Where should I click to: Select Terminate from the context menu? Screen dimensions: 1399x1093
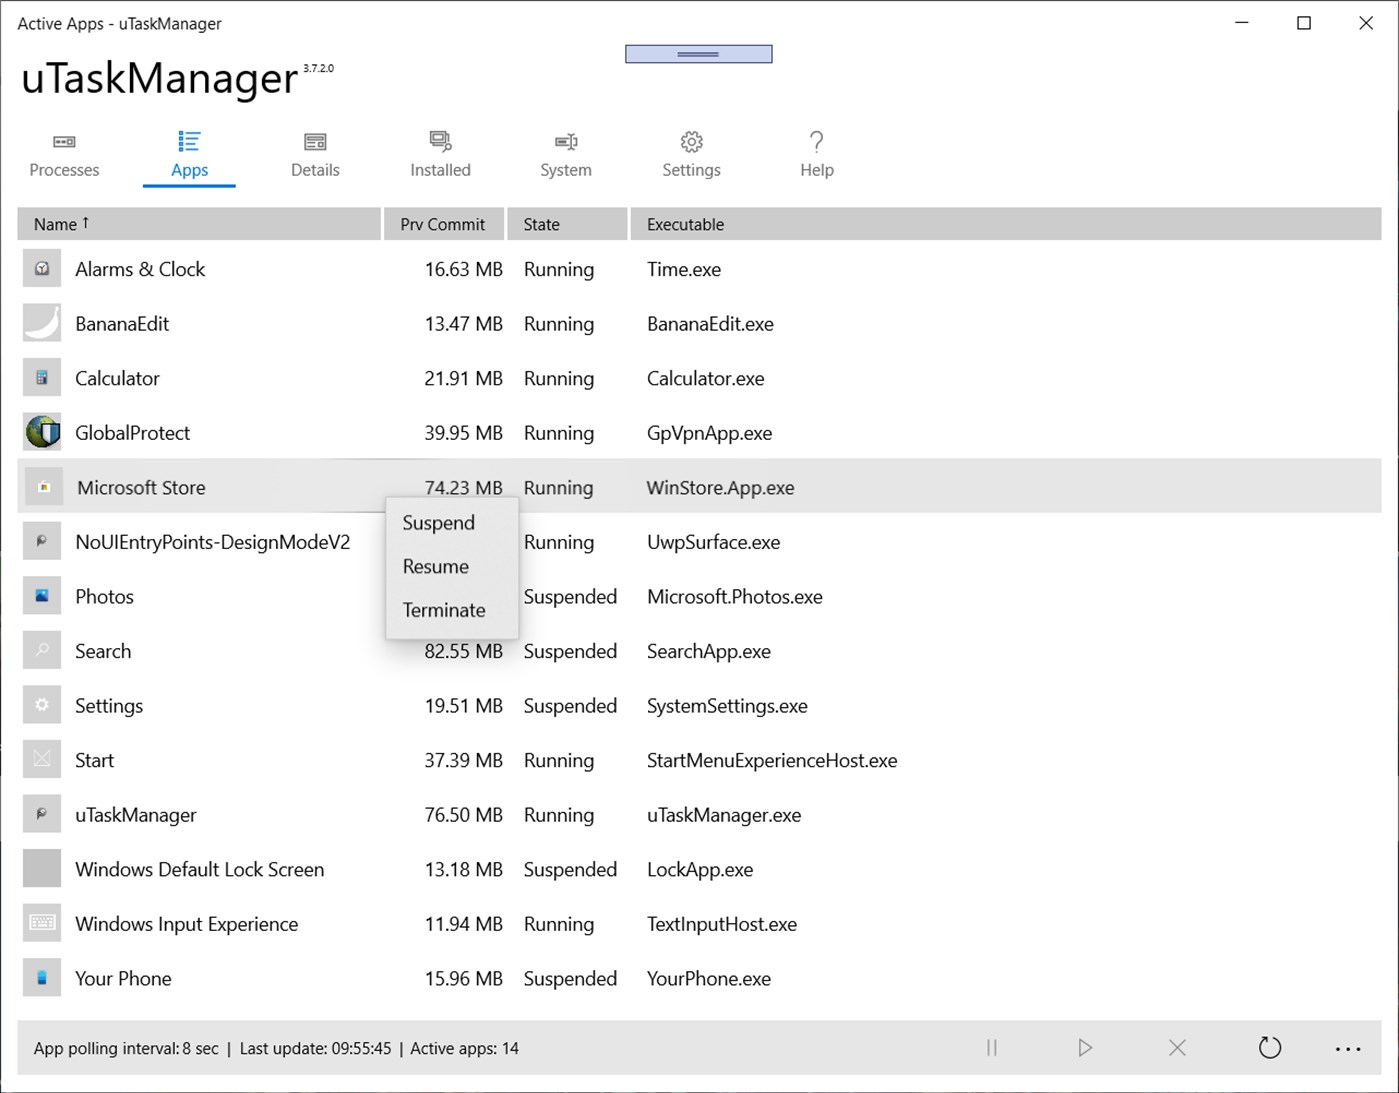click(x=444, y=610)
